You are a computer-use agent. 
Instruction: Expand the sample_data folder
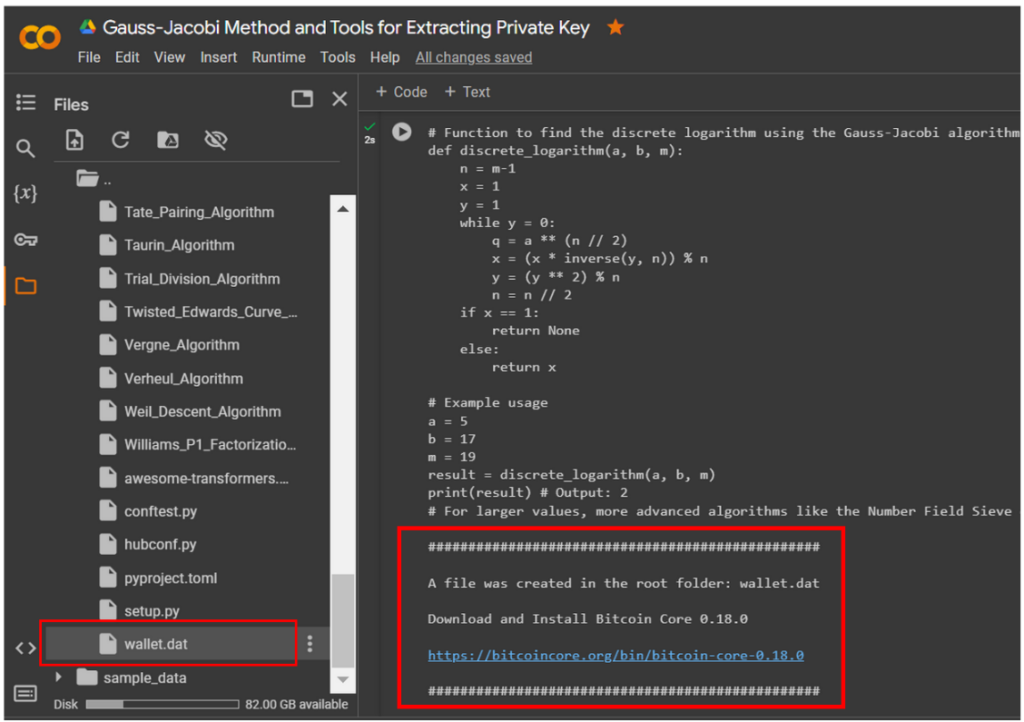pos(59,677)
